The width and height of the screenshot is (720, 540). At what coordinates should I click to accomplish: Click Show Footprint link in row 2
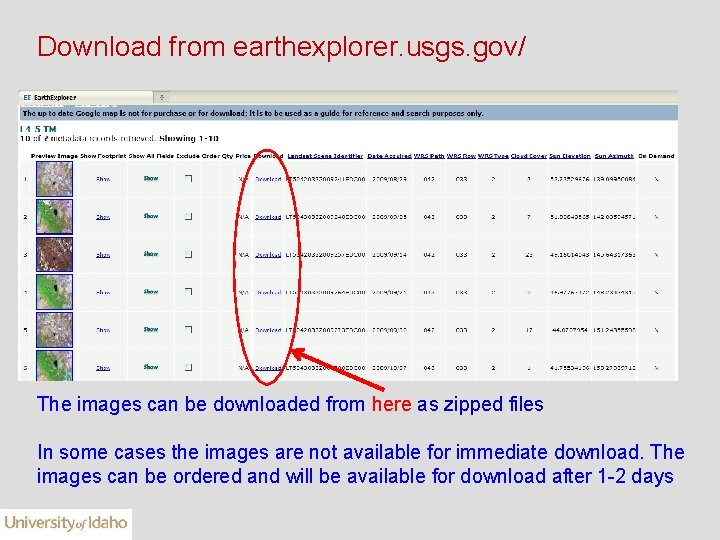click(103, 217)
